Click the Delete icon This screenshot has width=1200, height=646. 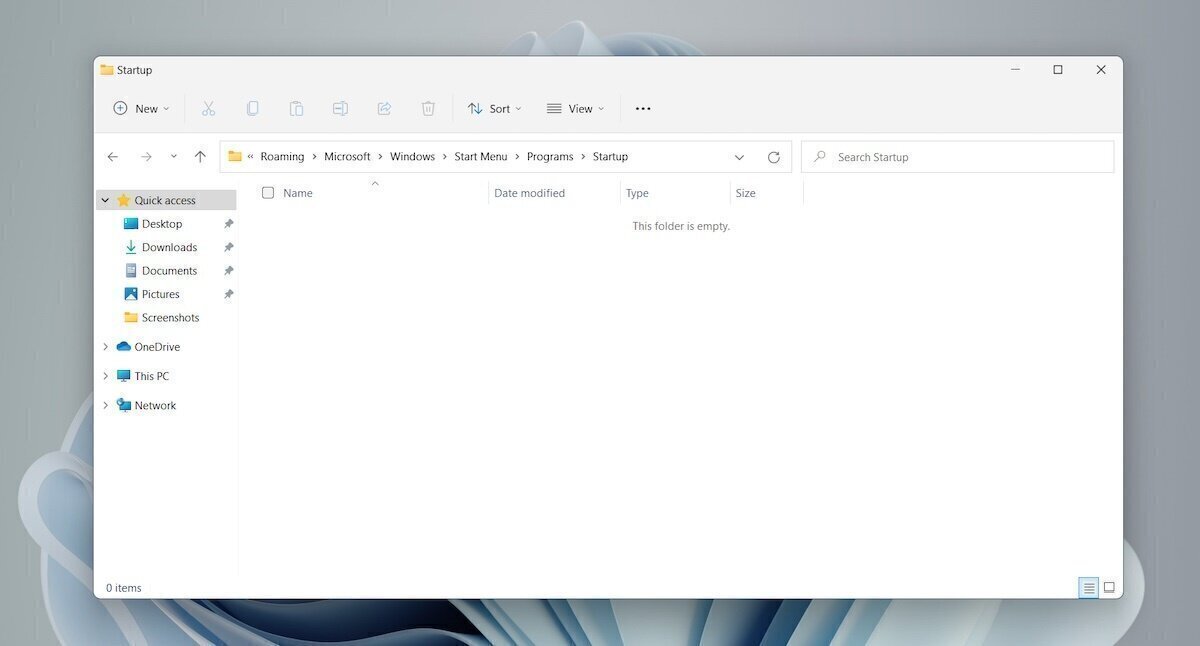tap(428, 108)
